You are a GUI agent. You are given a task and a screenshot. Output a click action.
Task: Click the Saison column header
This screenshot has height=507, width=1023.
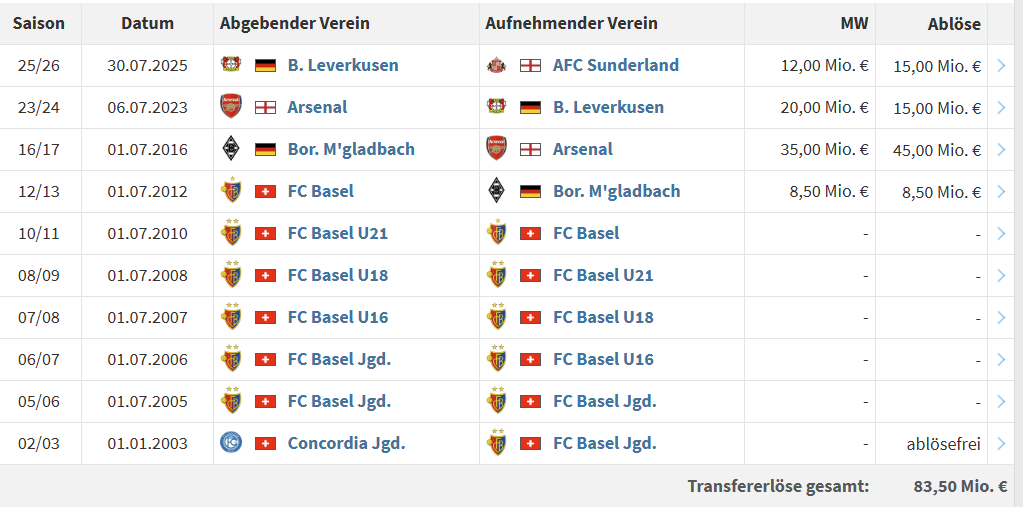(39, 23)
